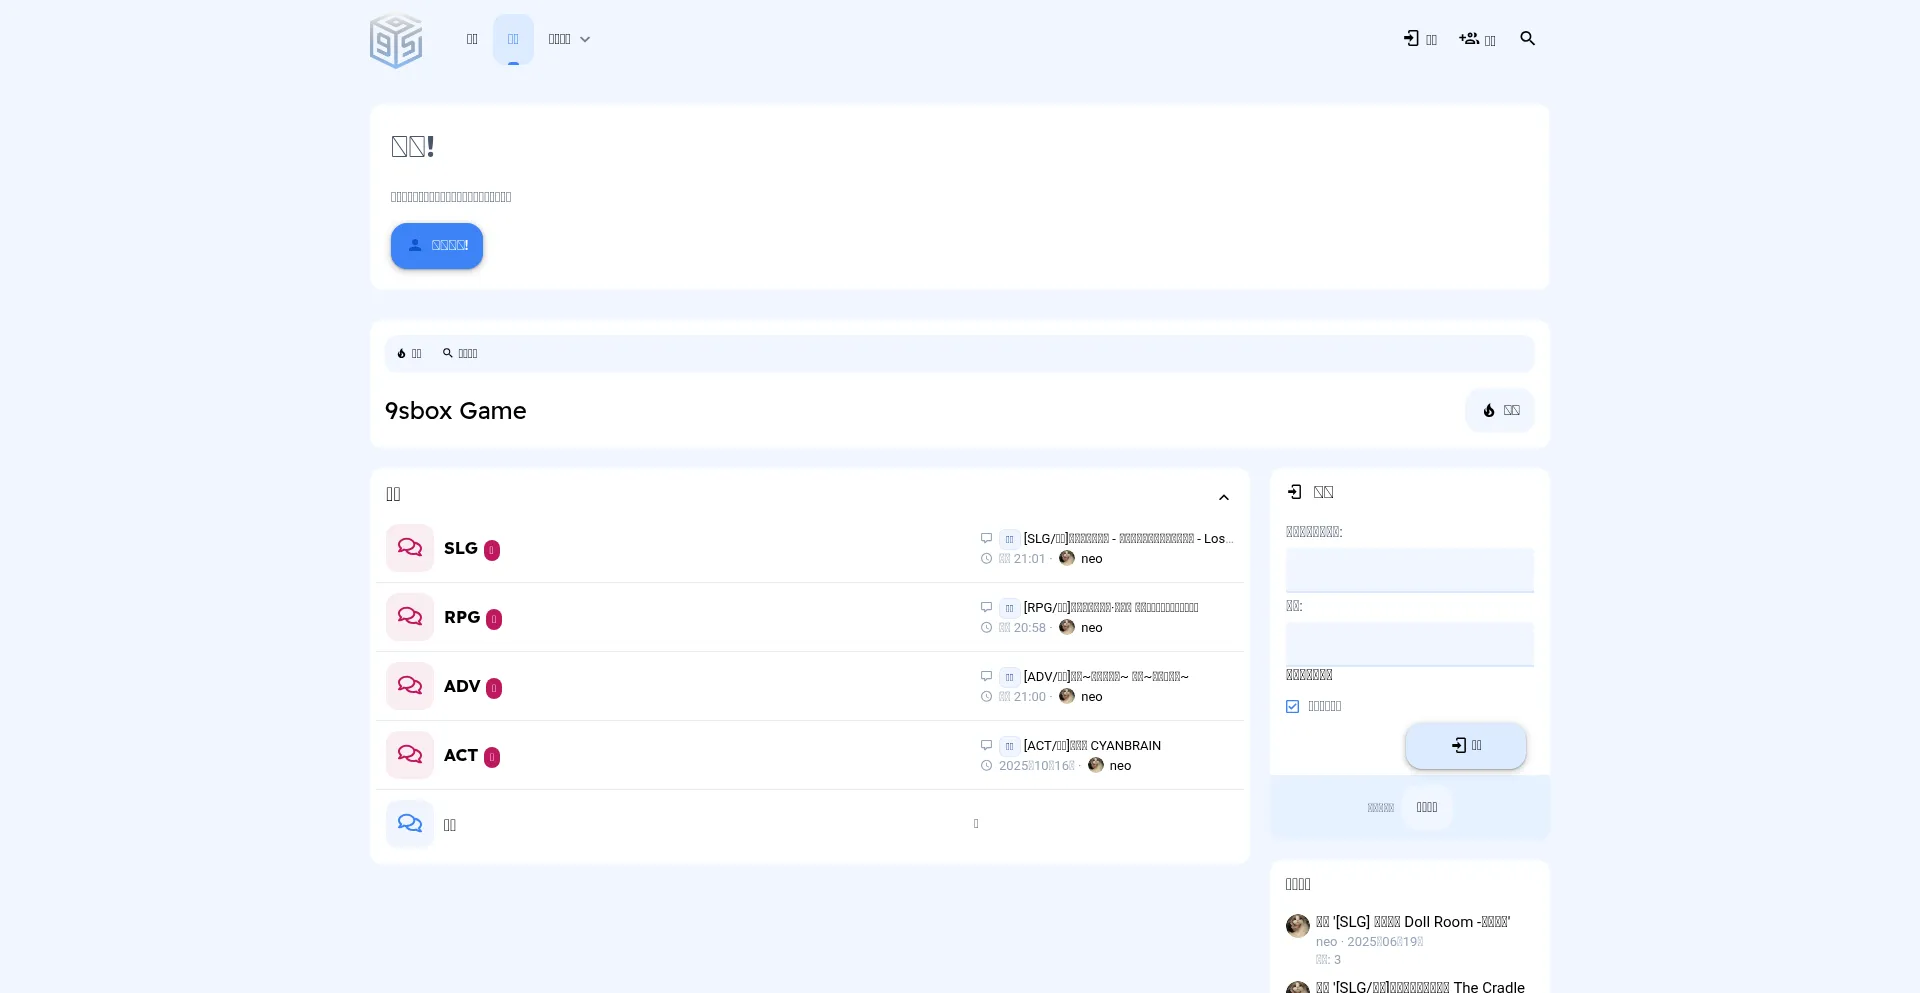The width and height of the screenshot is (1920, 993).
Task: Click the first navigation item beside the logo
Action: click(472, 40)
